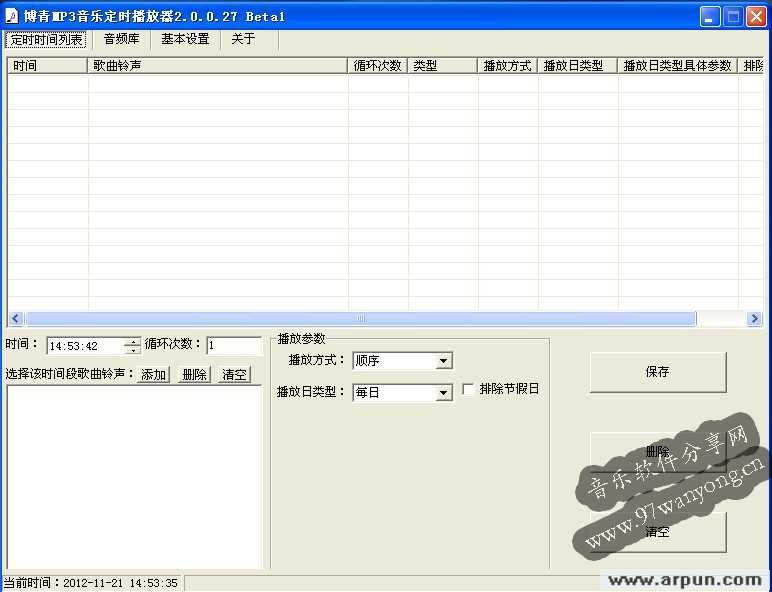
Task: Close the player window
Action: click(x=756, y=16)
